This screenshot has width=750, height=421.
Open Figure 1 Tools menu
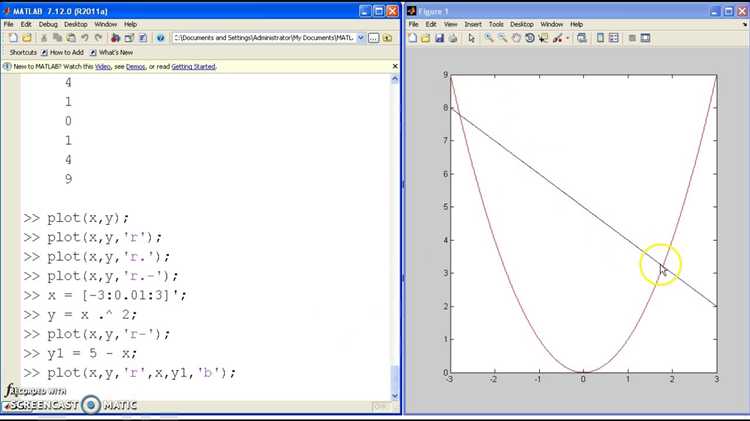pyautogui.click(x=496, y=24)
